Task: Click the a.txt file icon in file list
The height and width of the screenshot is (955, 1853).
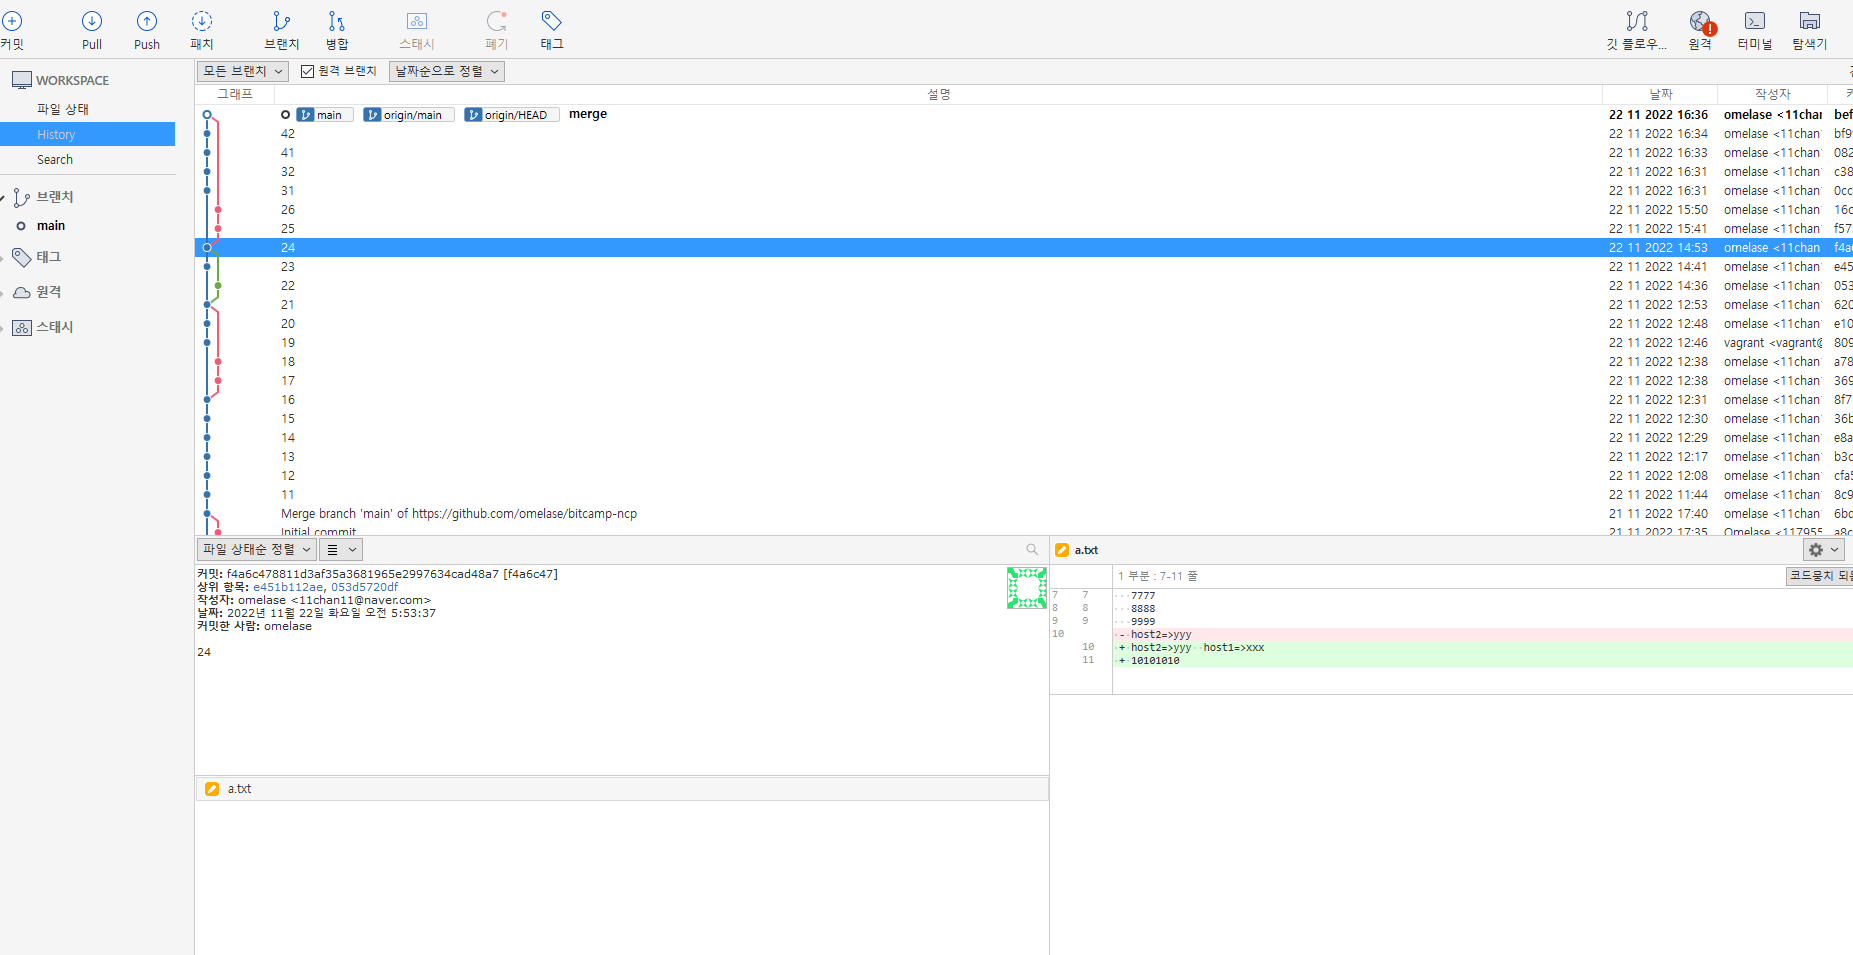Action: click(212, 789)
